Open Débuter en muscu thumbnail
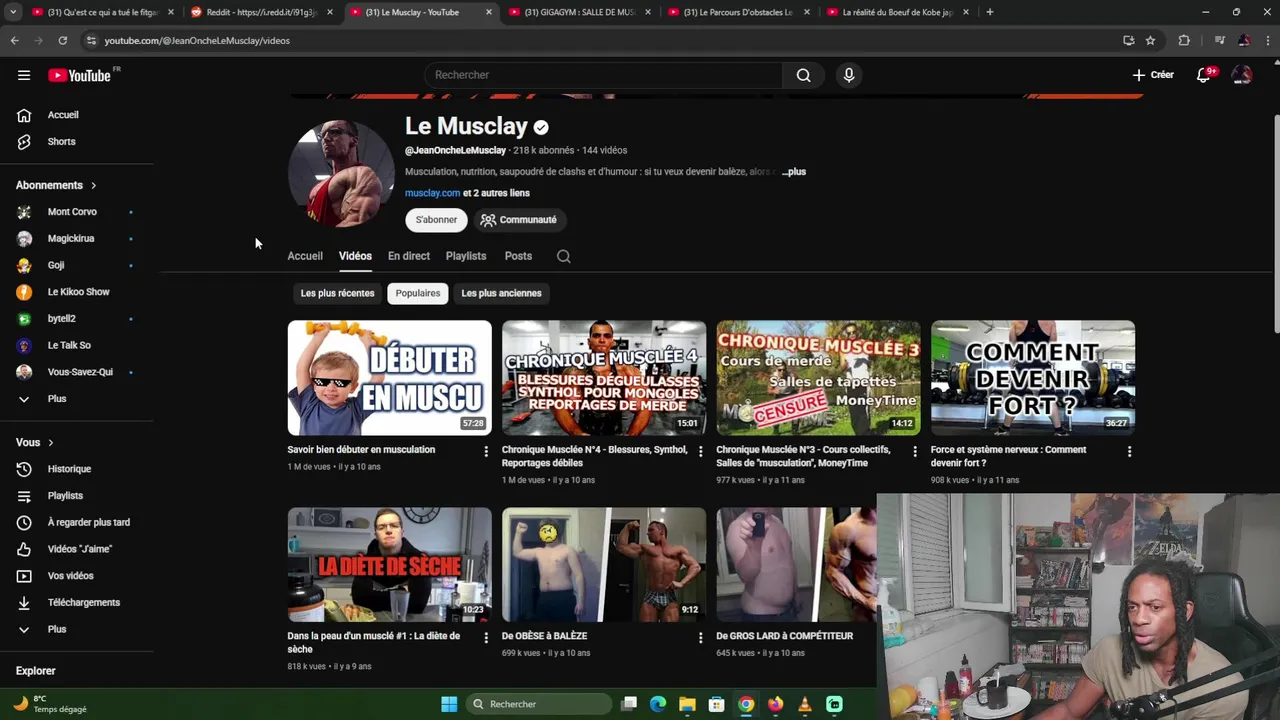Image resolution: width=1280 pixels, height=720 pixels. coord(389,378)
